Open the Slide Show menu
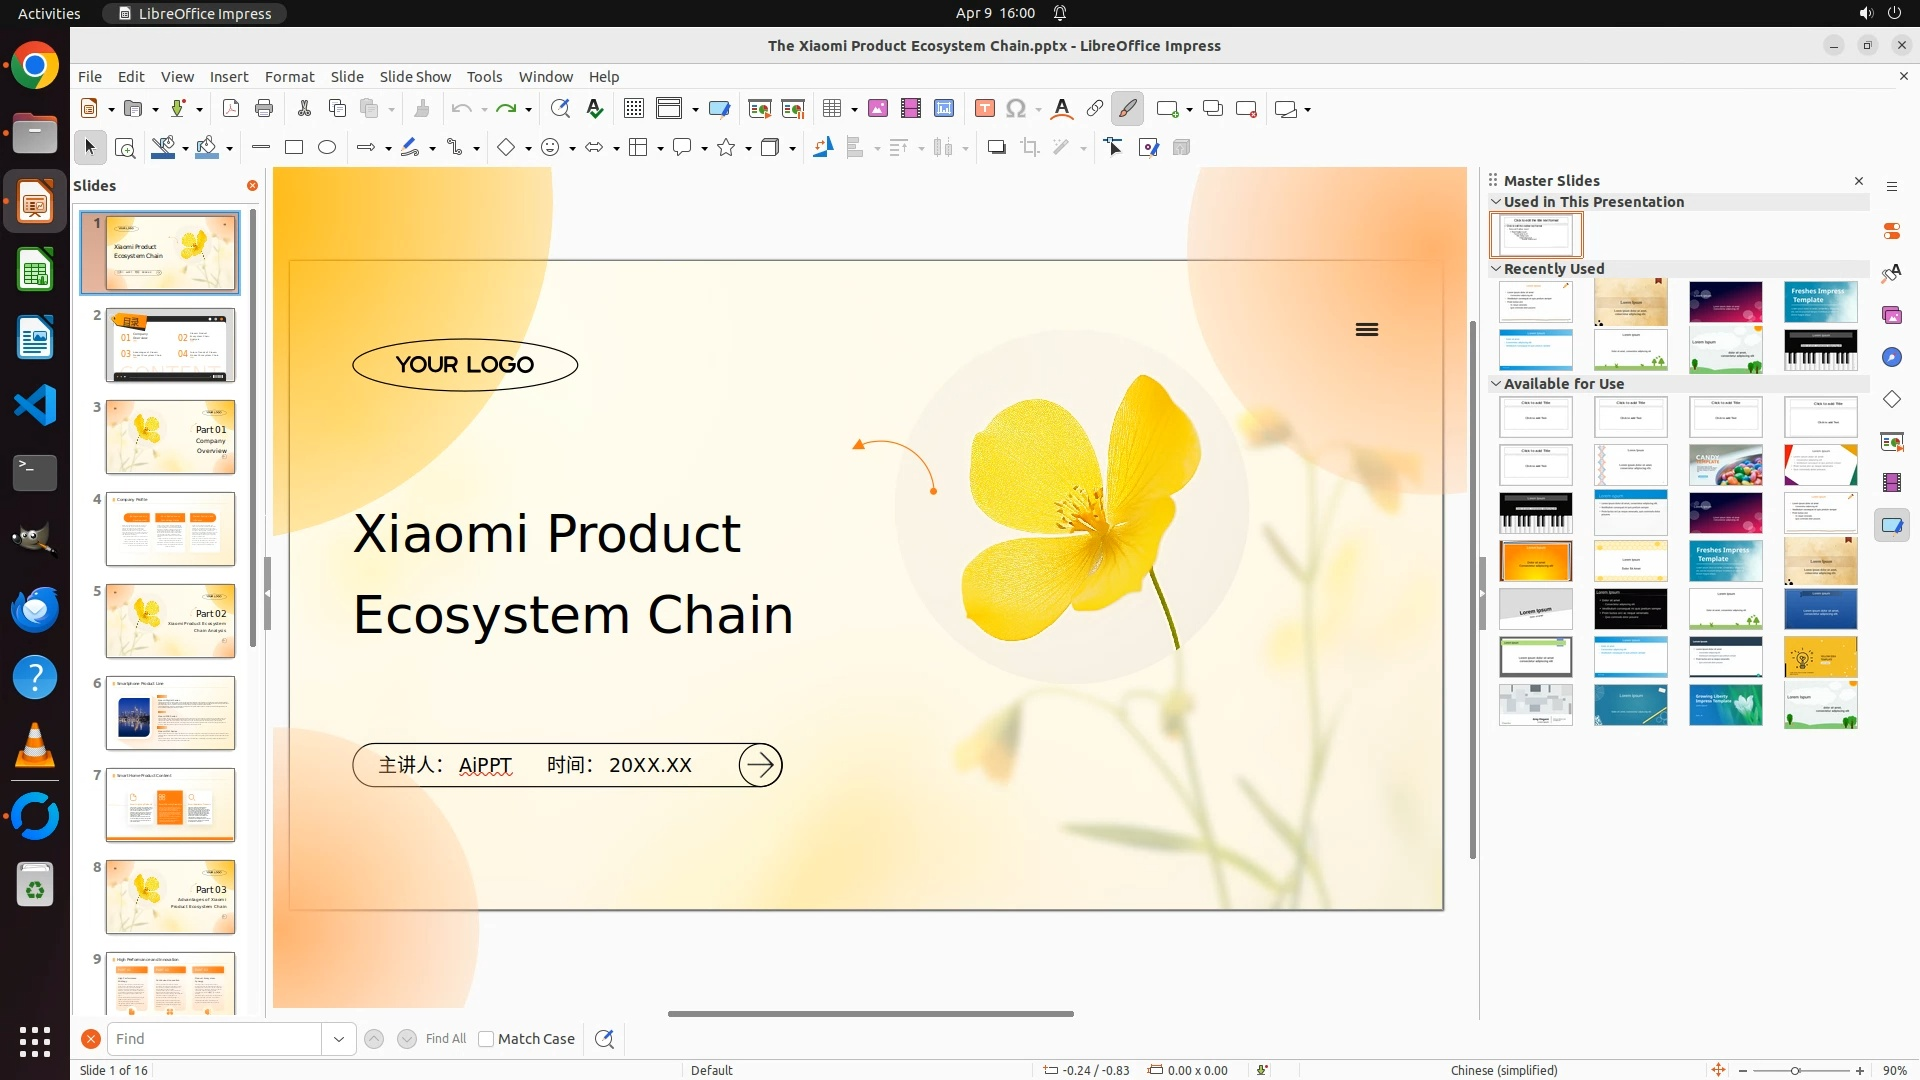The image size is (1920, 1080). pyautogui.click(x=415, y=77)
